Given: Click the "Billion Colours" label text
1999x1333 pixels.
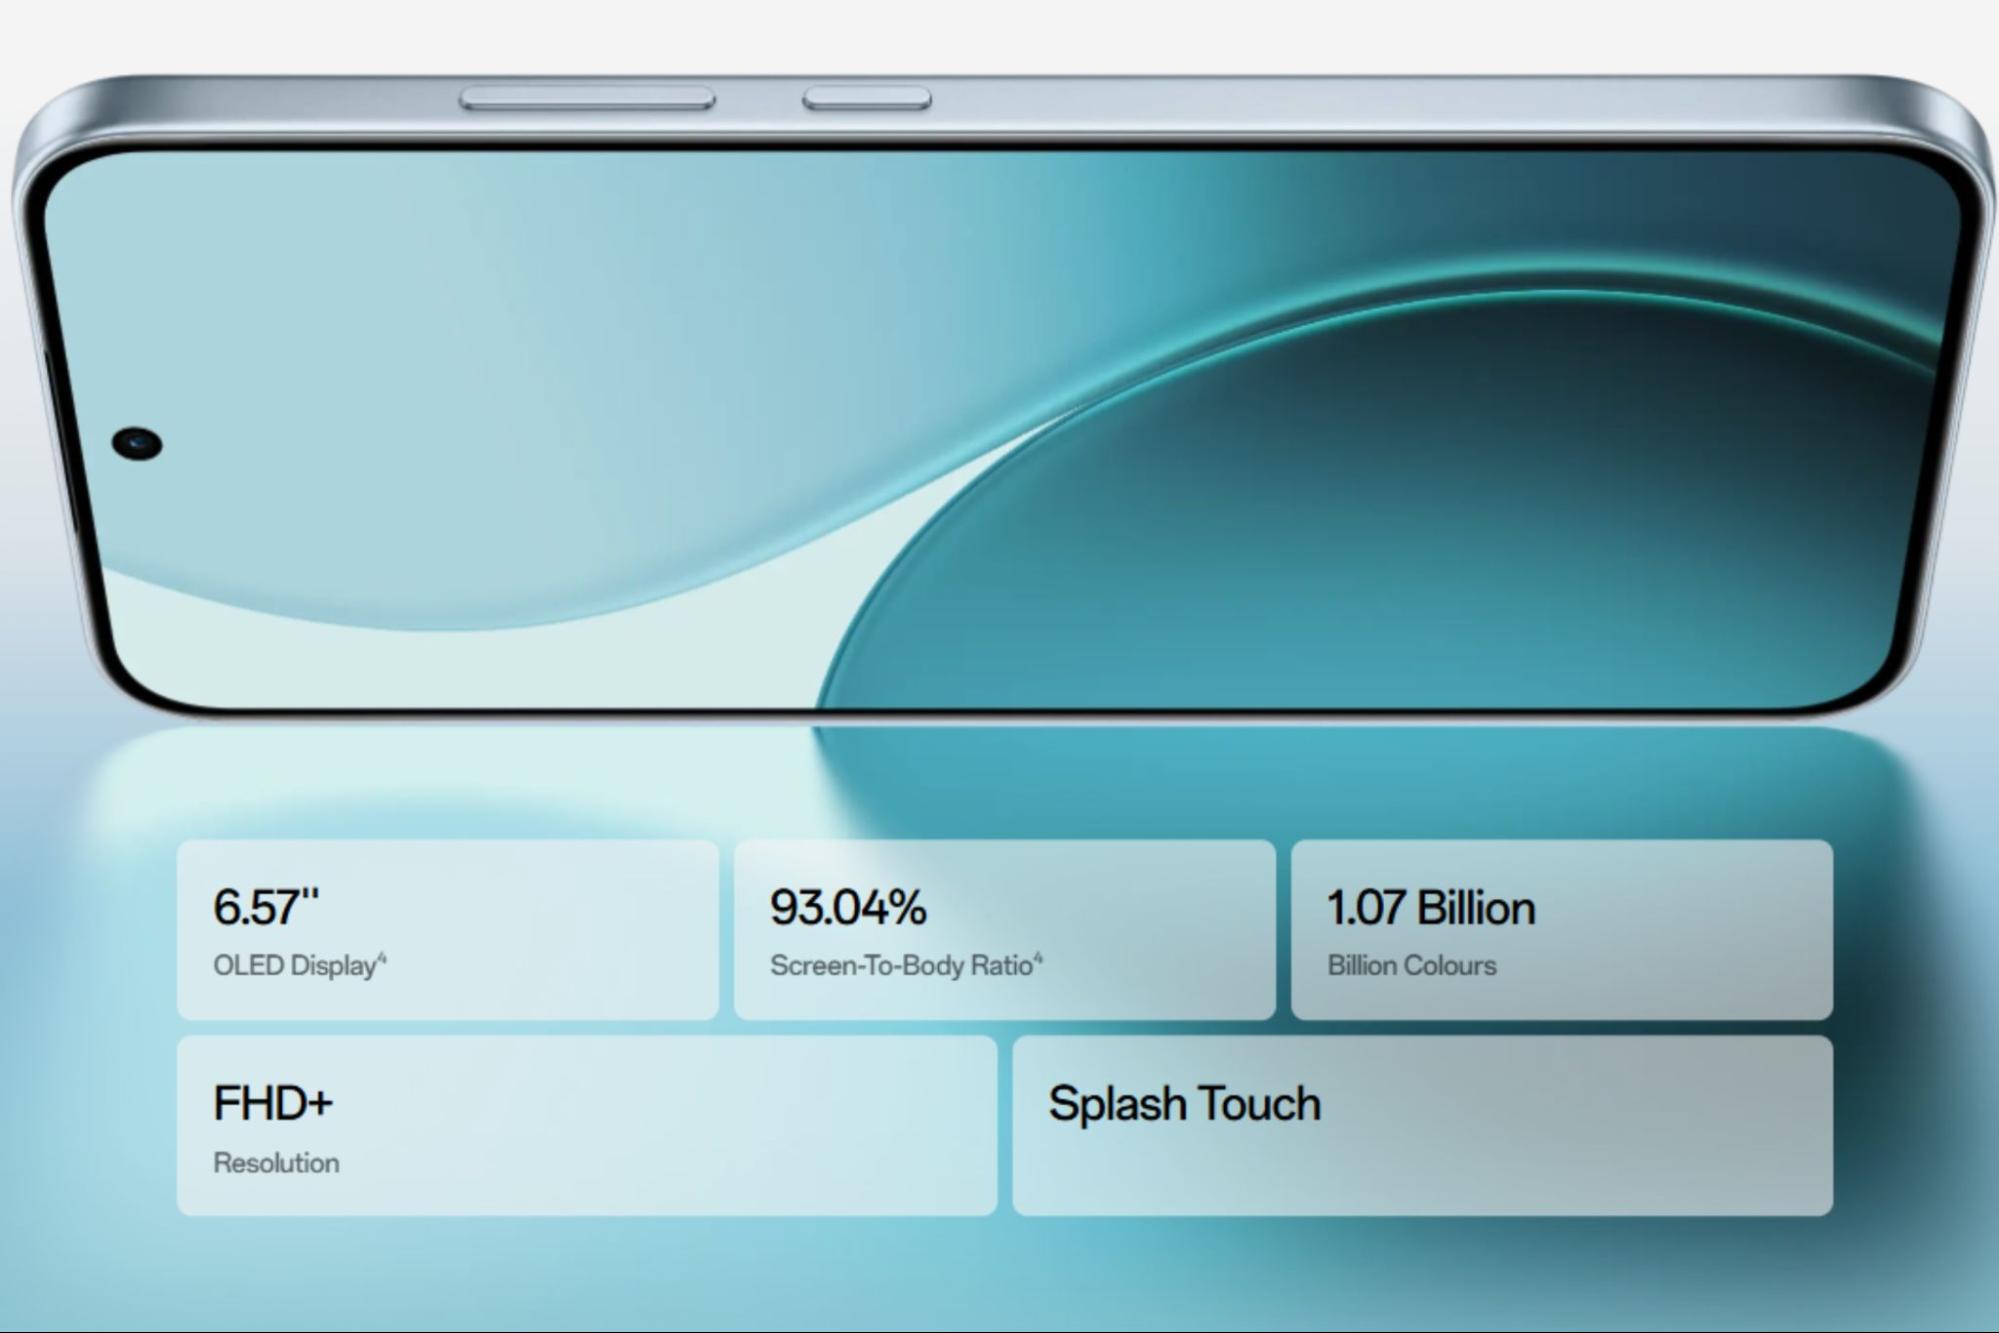Looking at the screenshot, I should coord(1412,966).
